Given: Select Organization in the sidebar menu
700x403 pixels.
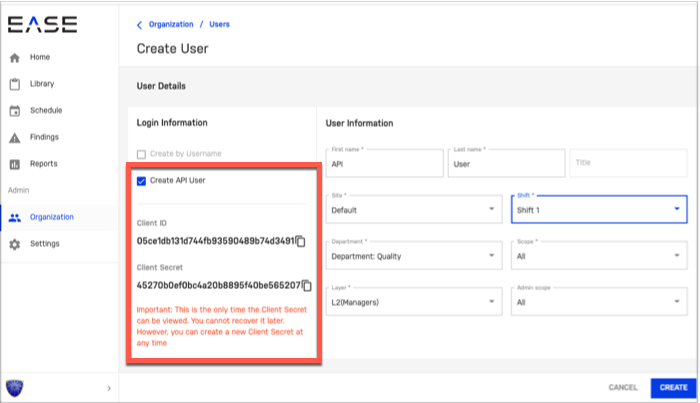Looking at the screenshot, I should click(x=50, y=217).
